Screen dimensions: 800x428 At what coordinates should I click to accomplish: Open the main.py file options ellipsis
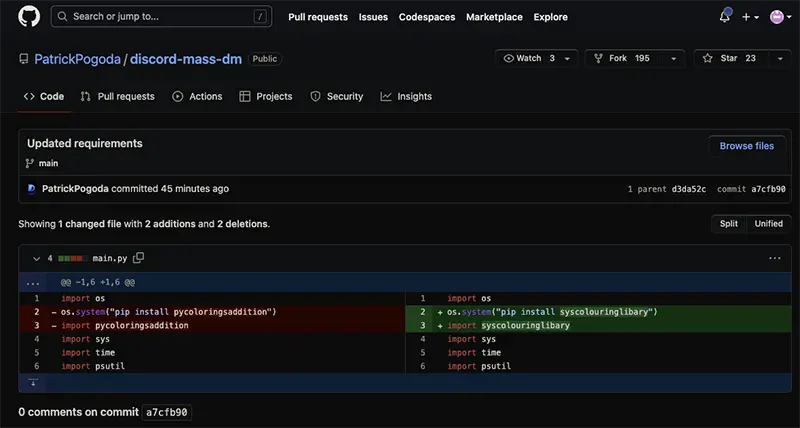point(774,258)
